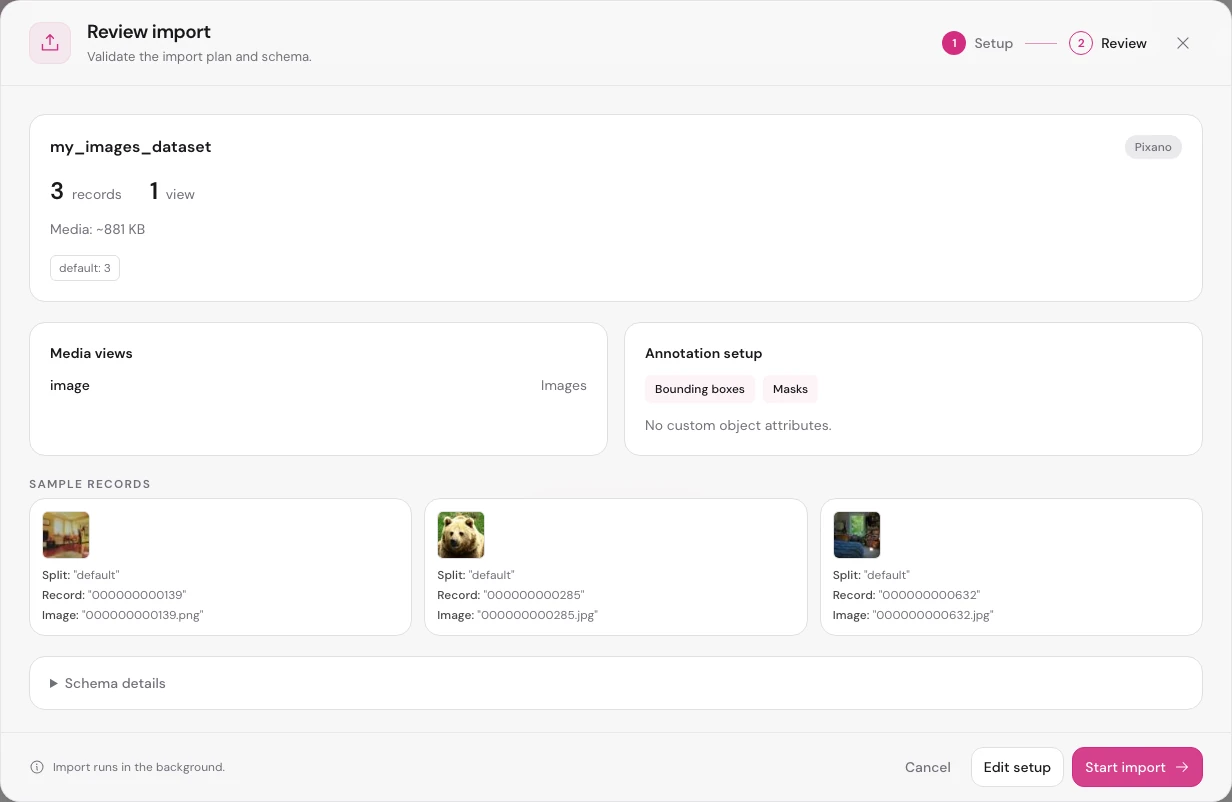Expand the Schema details section

[x=616, y=683]
